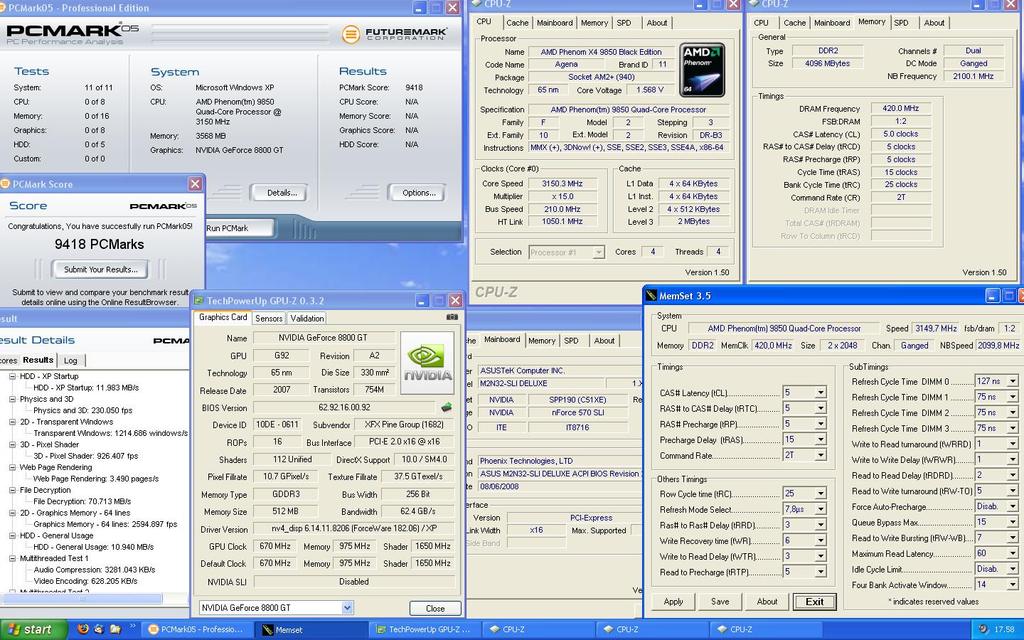Open the RAS# to CAS# Delay (tRTC) dropdown
1024x640 pixels.
pos(821,408)
